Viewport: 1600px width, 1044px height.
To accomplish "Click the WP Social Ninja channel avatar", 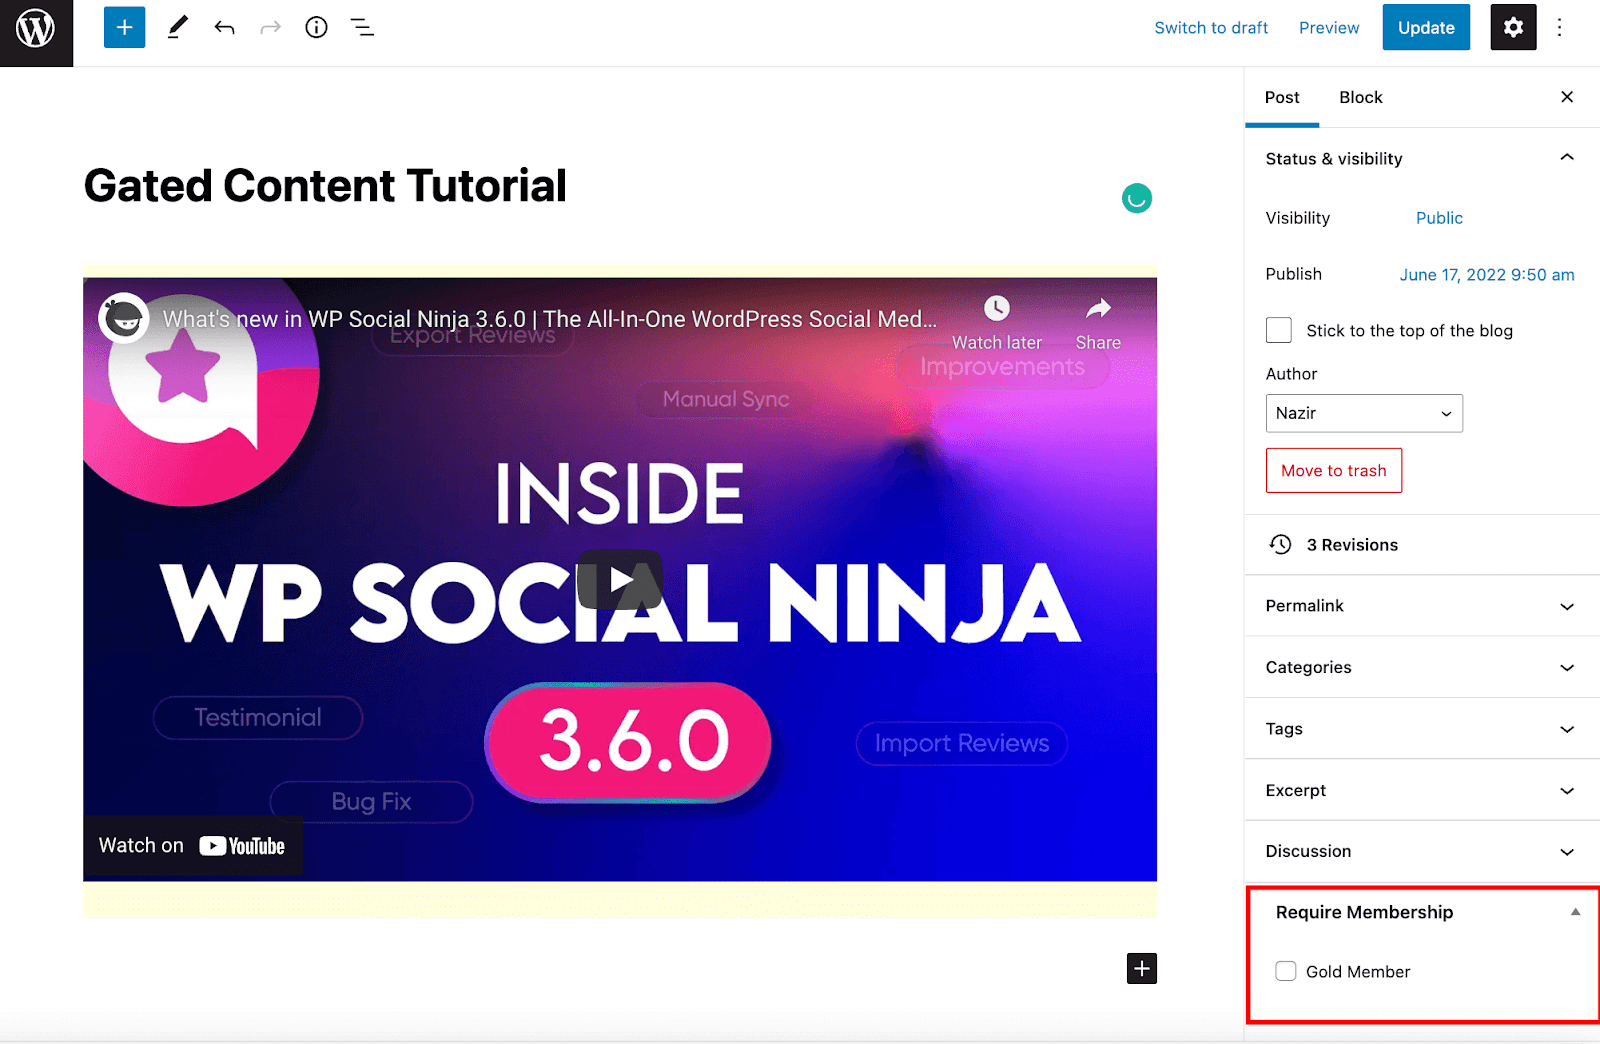I will click(x=124, y=318).
